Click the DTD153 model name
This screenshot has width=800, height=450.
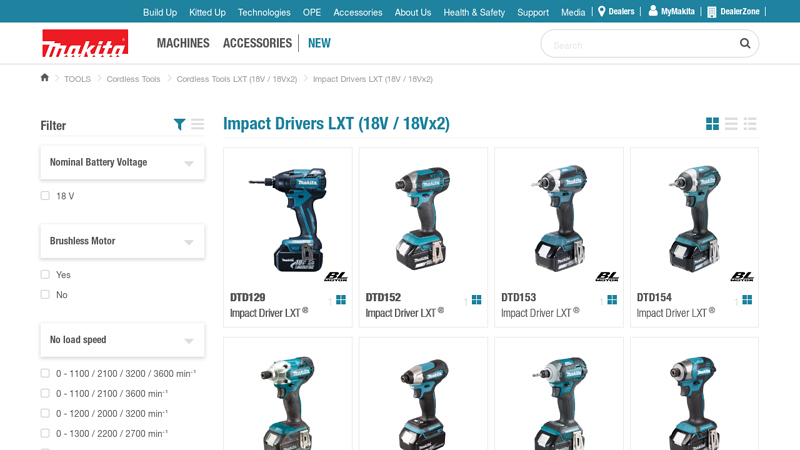[518, 297]
